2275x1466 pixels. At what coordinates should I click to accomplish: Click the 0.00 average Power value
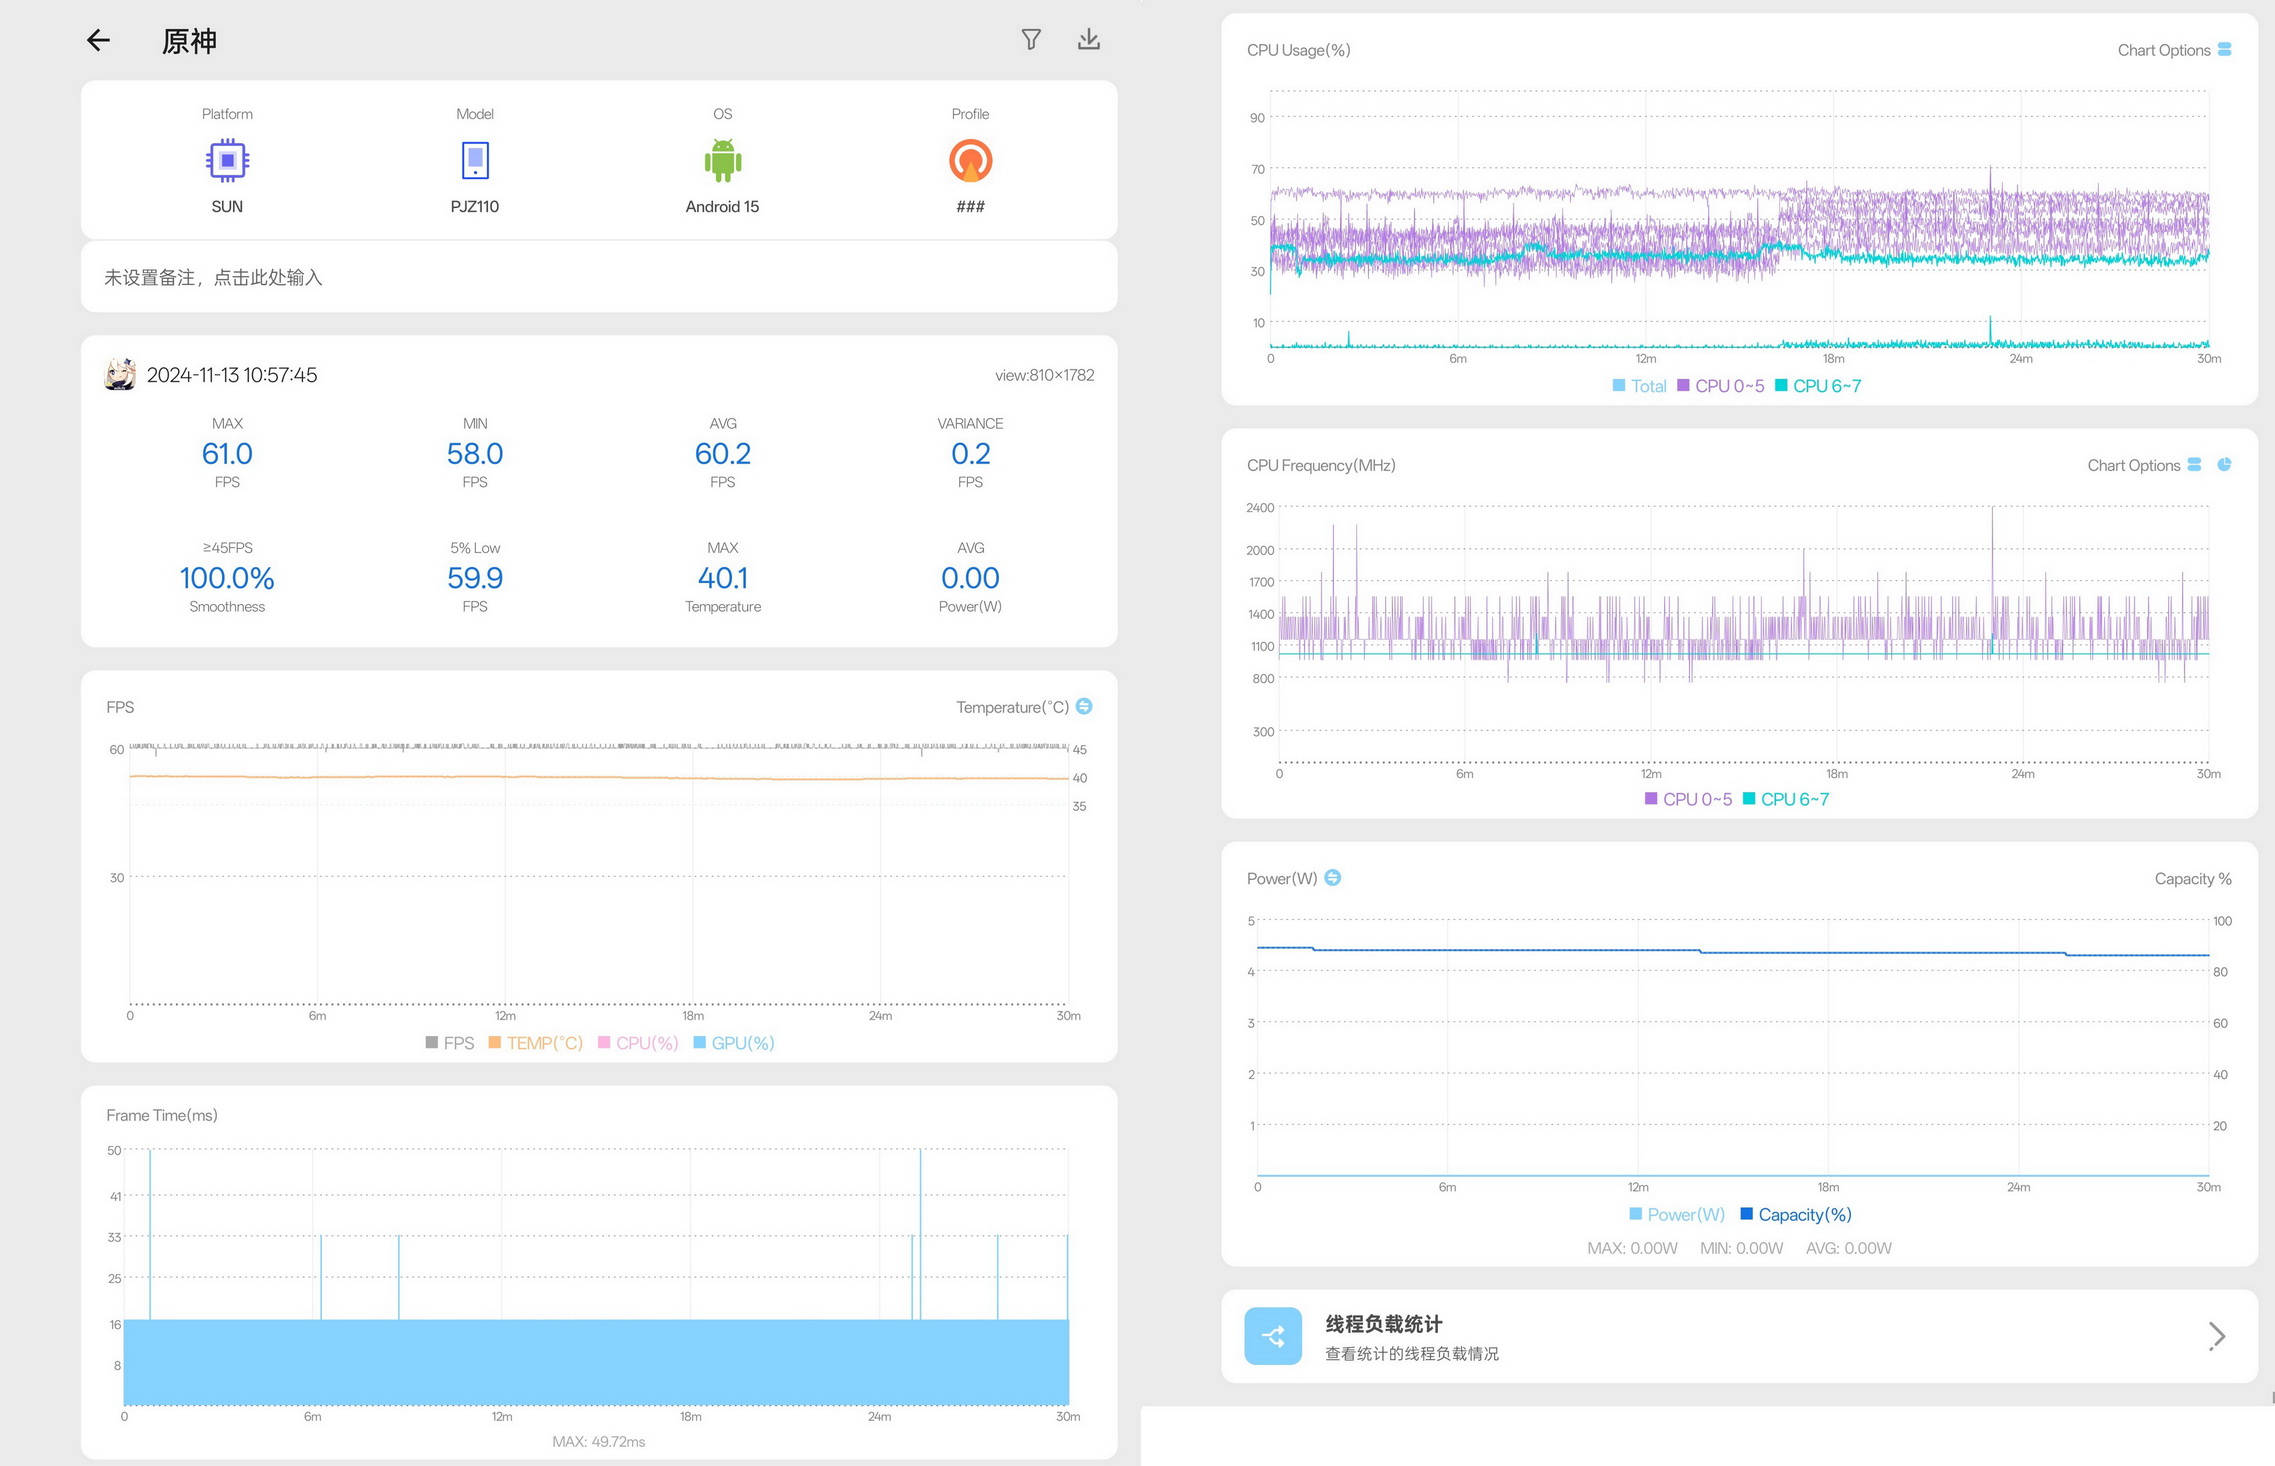[970, 578]
